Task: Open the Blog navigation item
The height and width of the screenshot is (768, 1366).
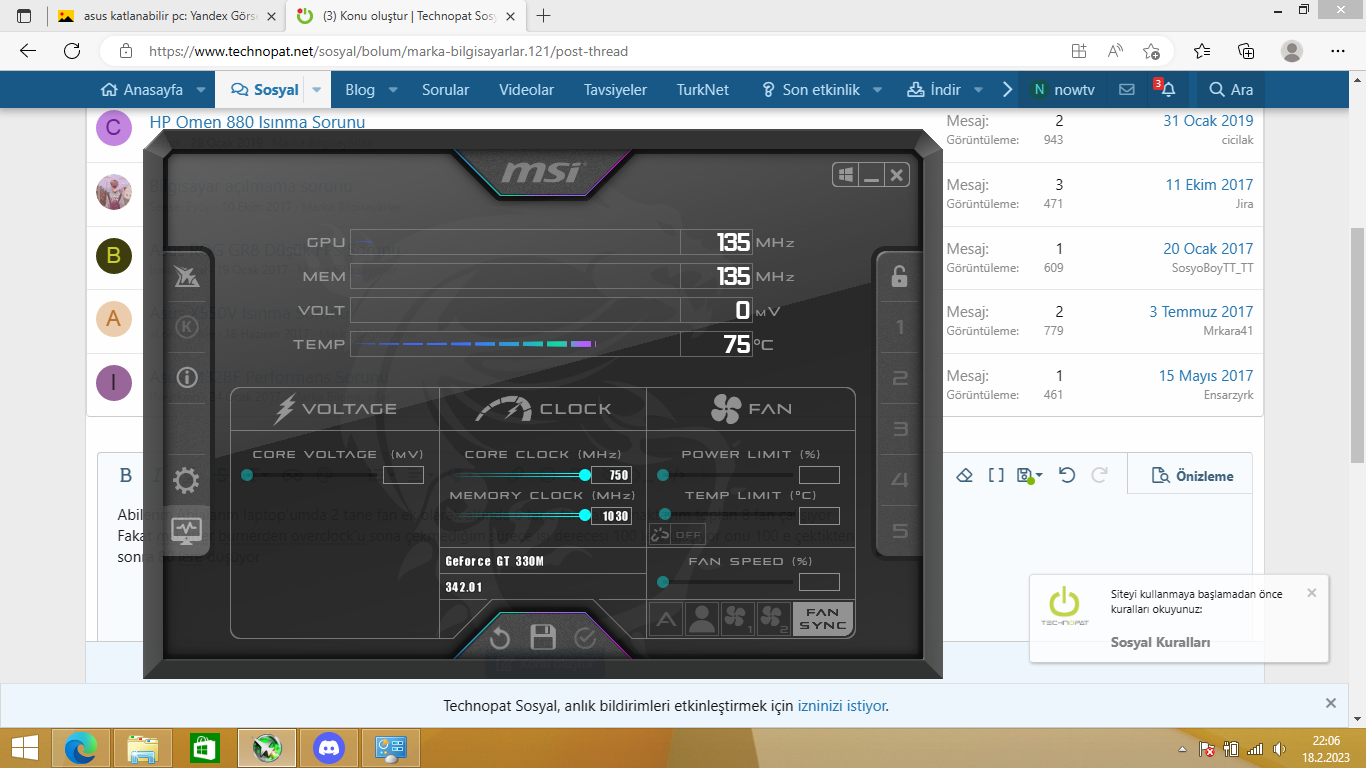Action: point(360,89)
